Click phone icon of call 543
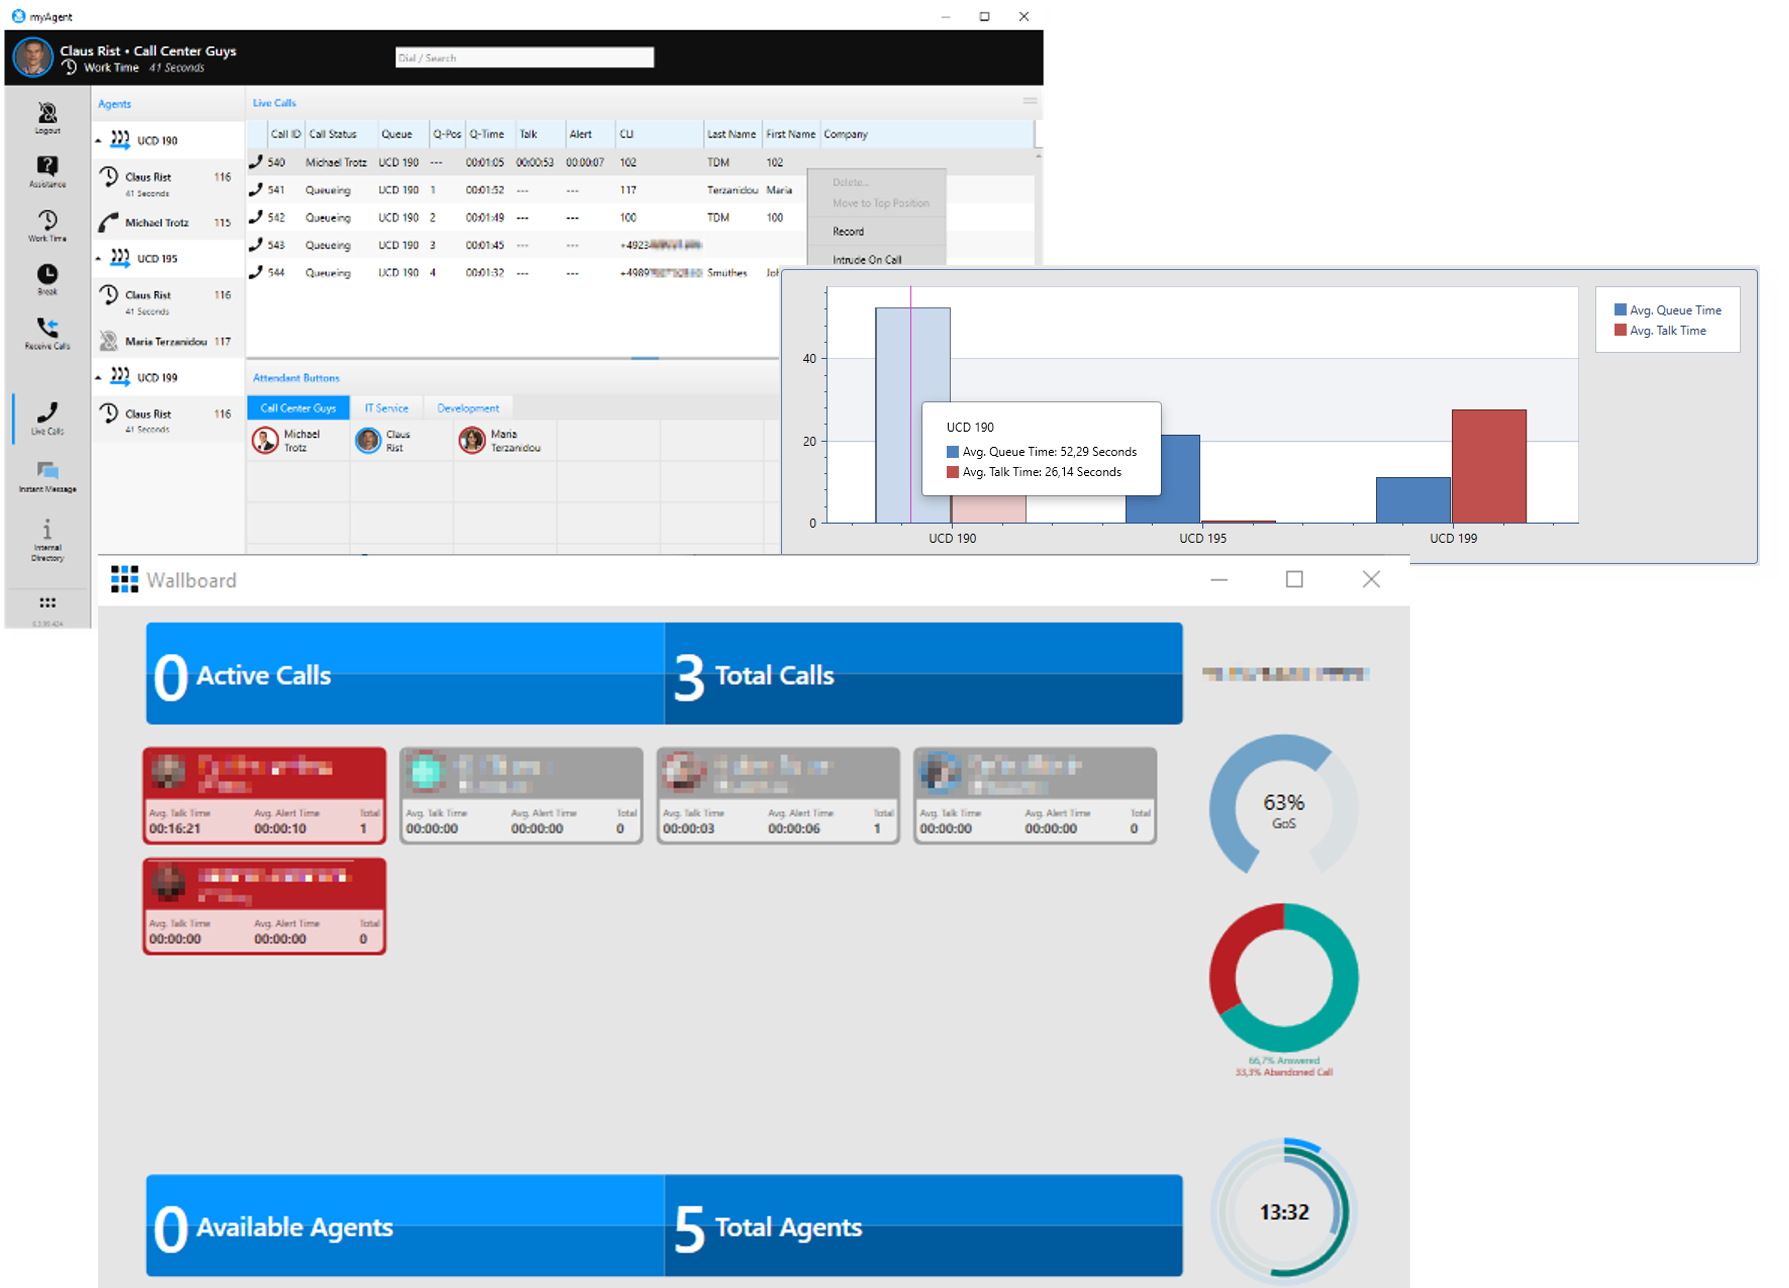 [x=256, y=244]
